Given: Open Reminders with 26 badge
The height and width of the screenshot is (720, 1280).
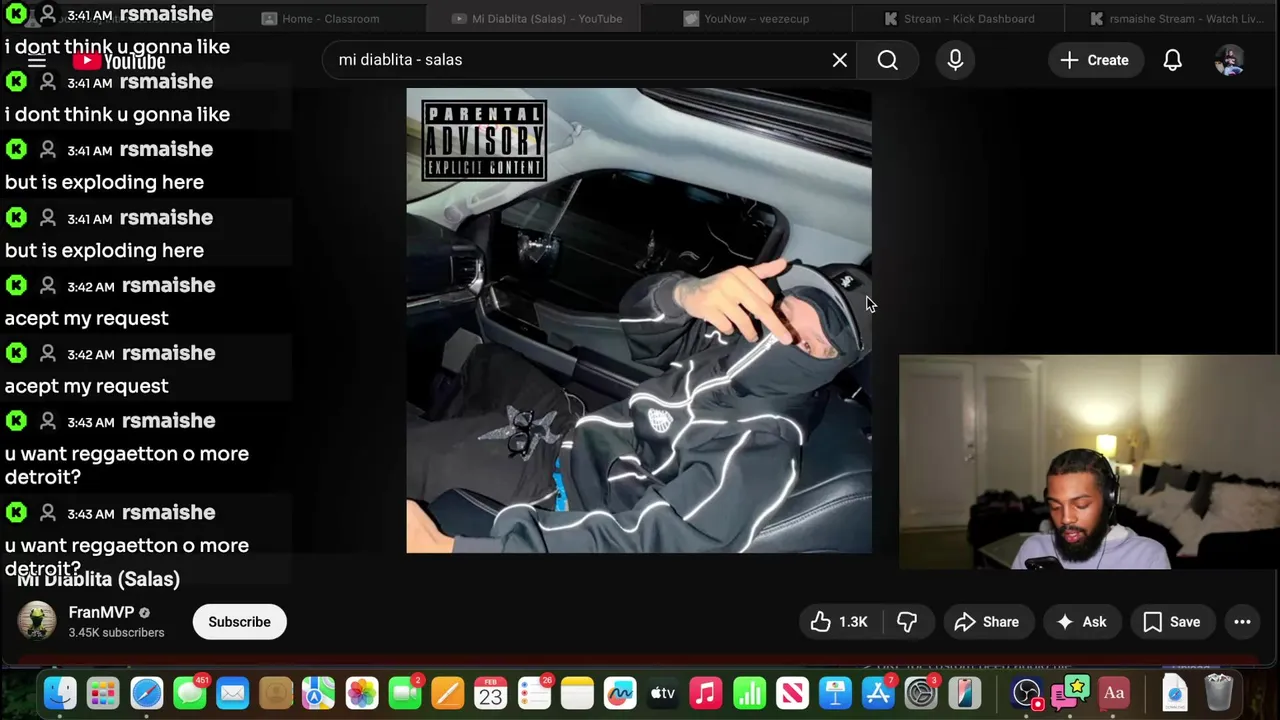Looking at the screenshot, I should point(534,693).
